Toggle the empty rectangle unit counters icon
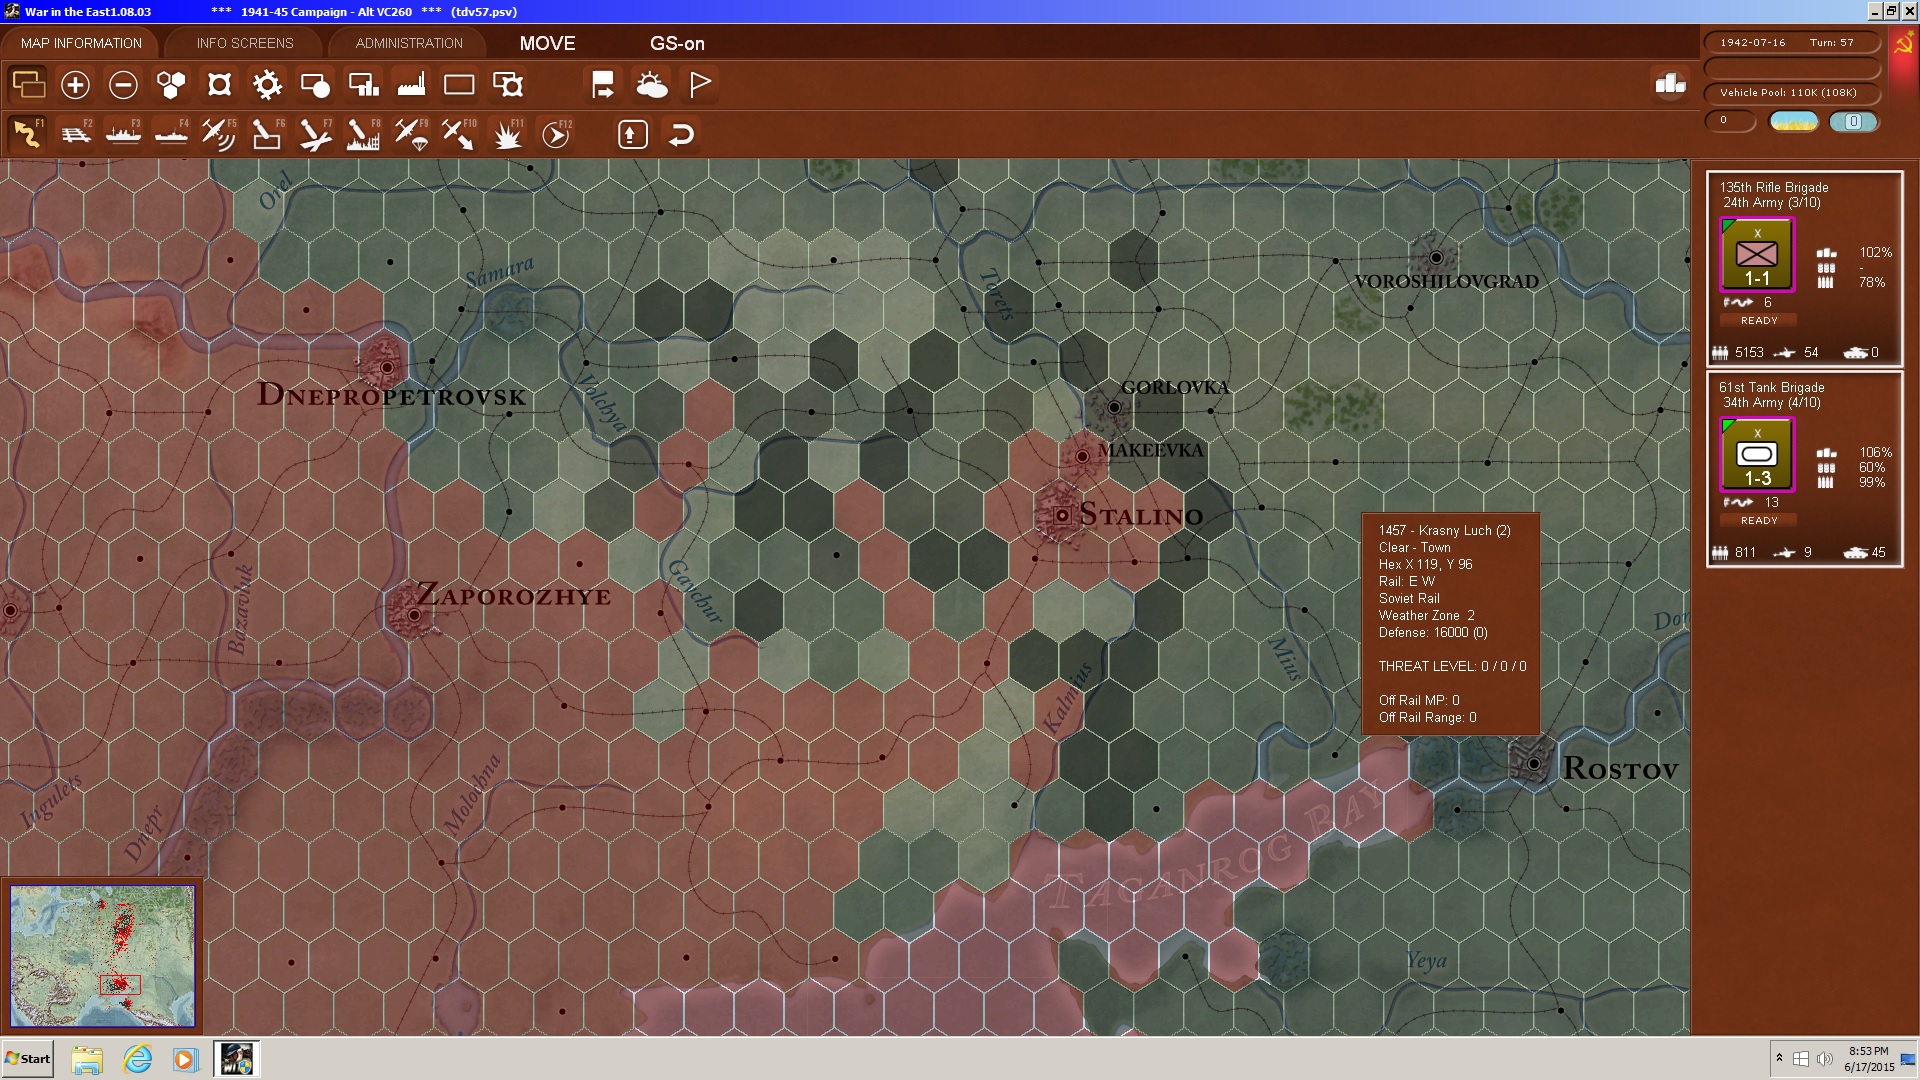The image size is (1920, 1080). (x=459, y=85)
